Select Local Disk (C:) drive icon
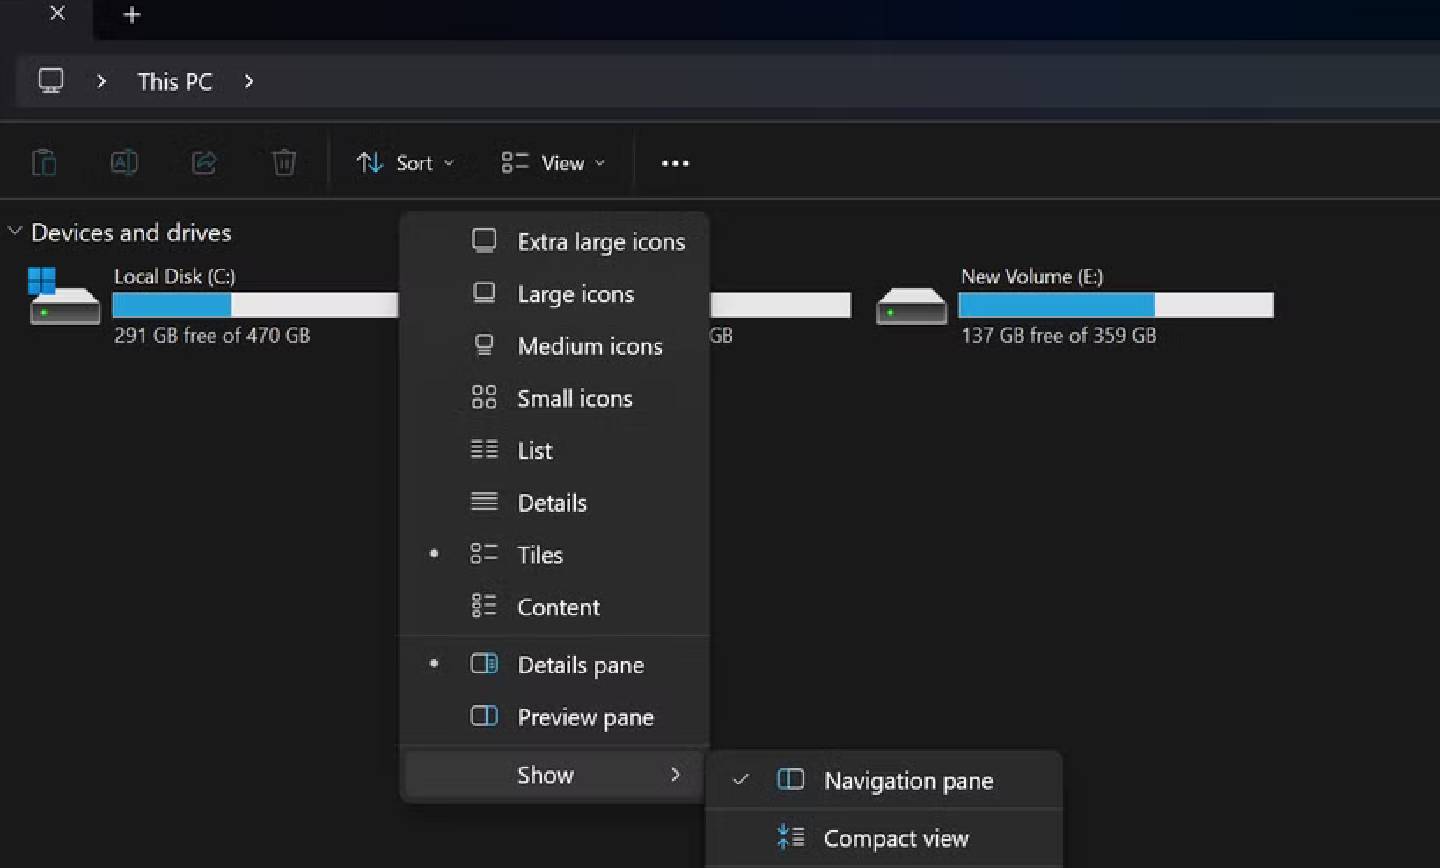 pos(64,298)
